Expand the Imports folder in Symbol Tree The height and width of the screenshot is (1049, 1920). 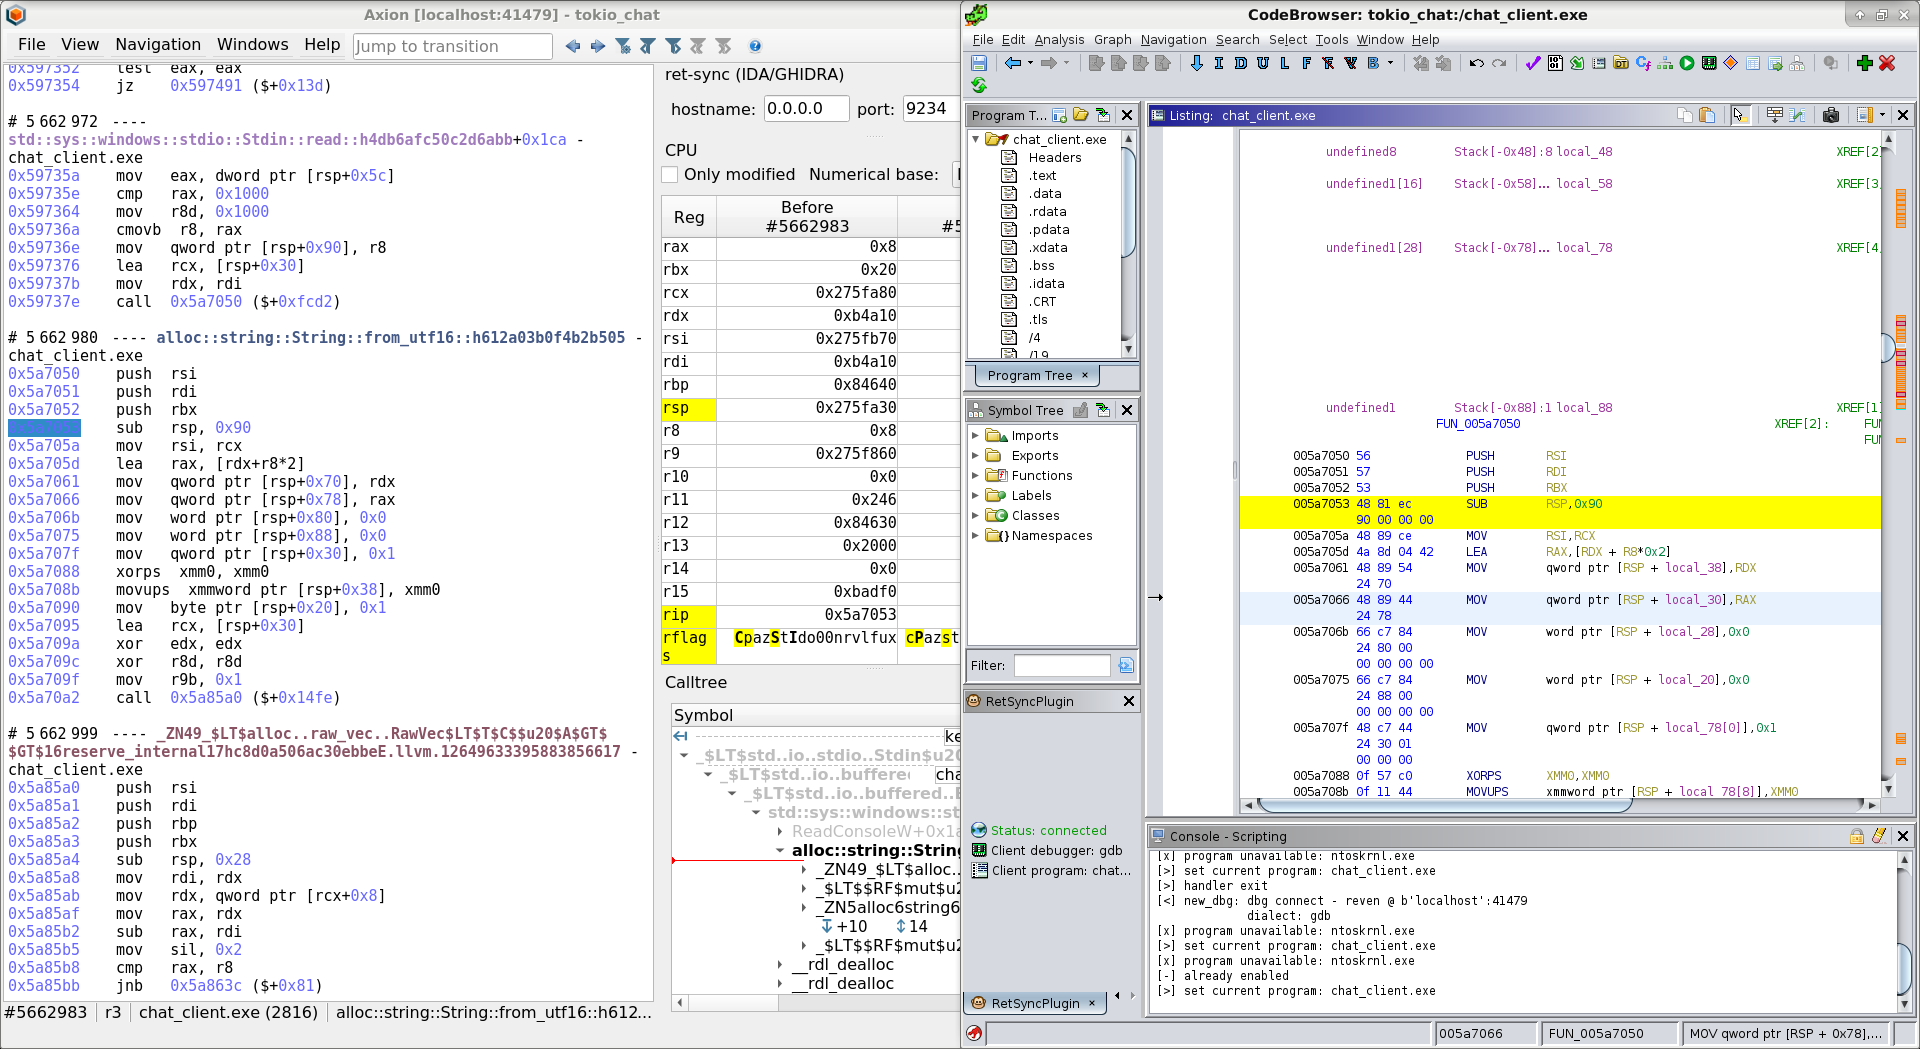[977, 435]
